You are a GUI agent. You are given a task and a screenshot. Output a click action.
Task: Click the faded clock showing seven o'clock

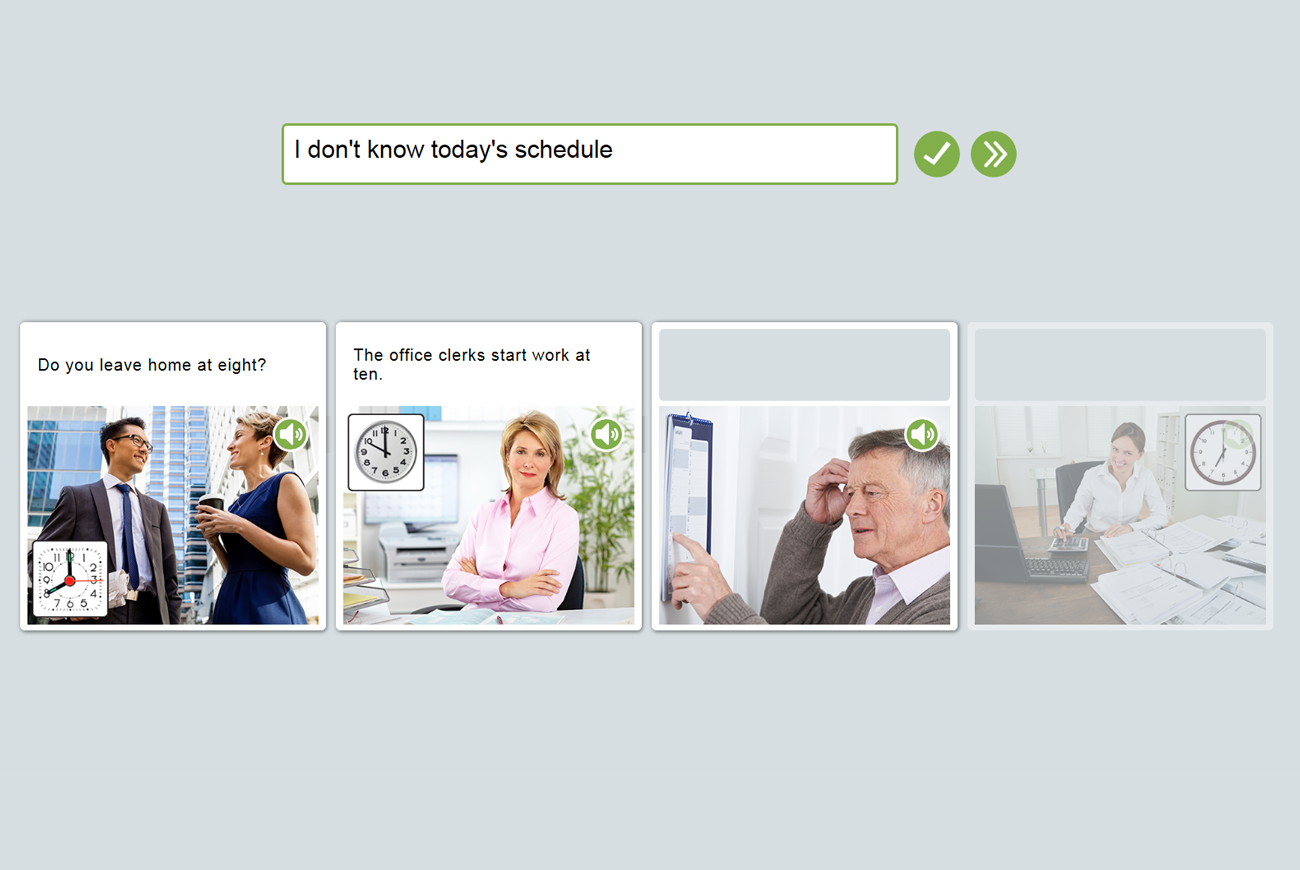click(1223, 452)
